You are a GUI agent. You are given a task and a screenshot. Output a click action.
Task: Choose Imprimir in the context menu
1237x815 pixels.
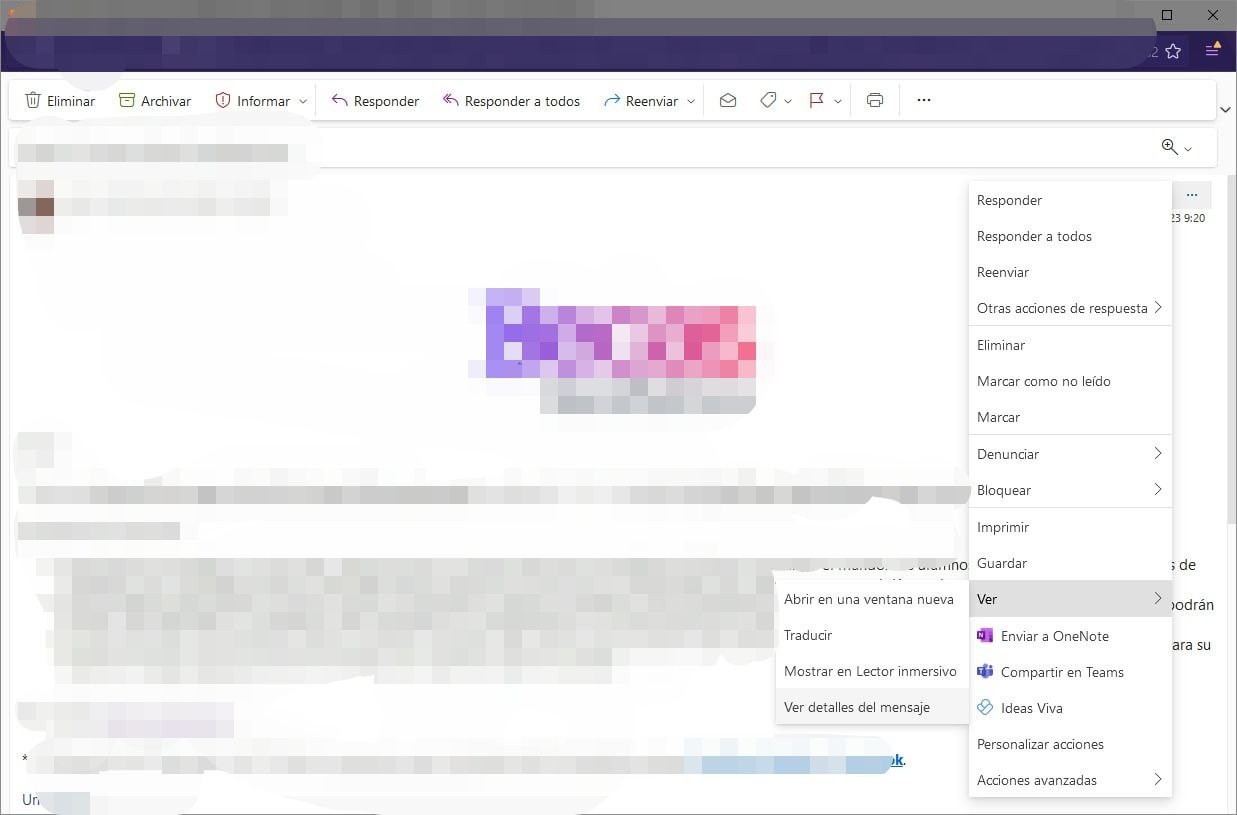[1070, 527]
